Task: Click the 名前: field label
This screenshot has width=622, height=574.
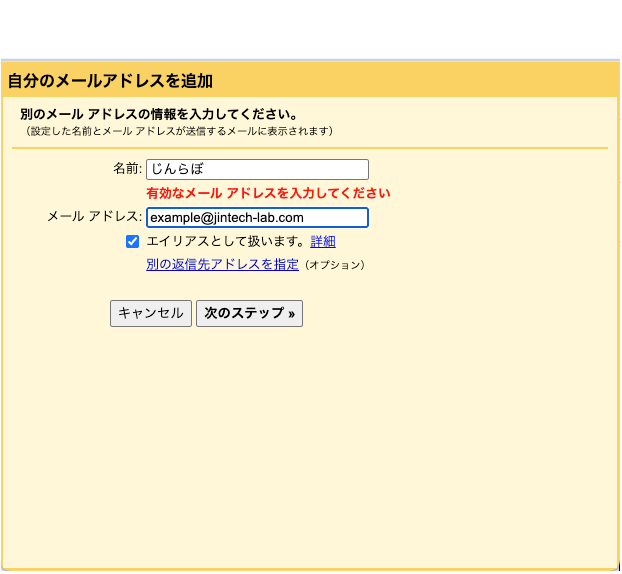Action: (x=127, y=170)
